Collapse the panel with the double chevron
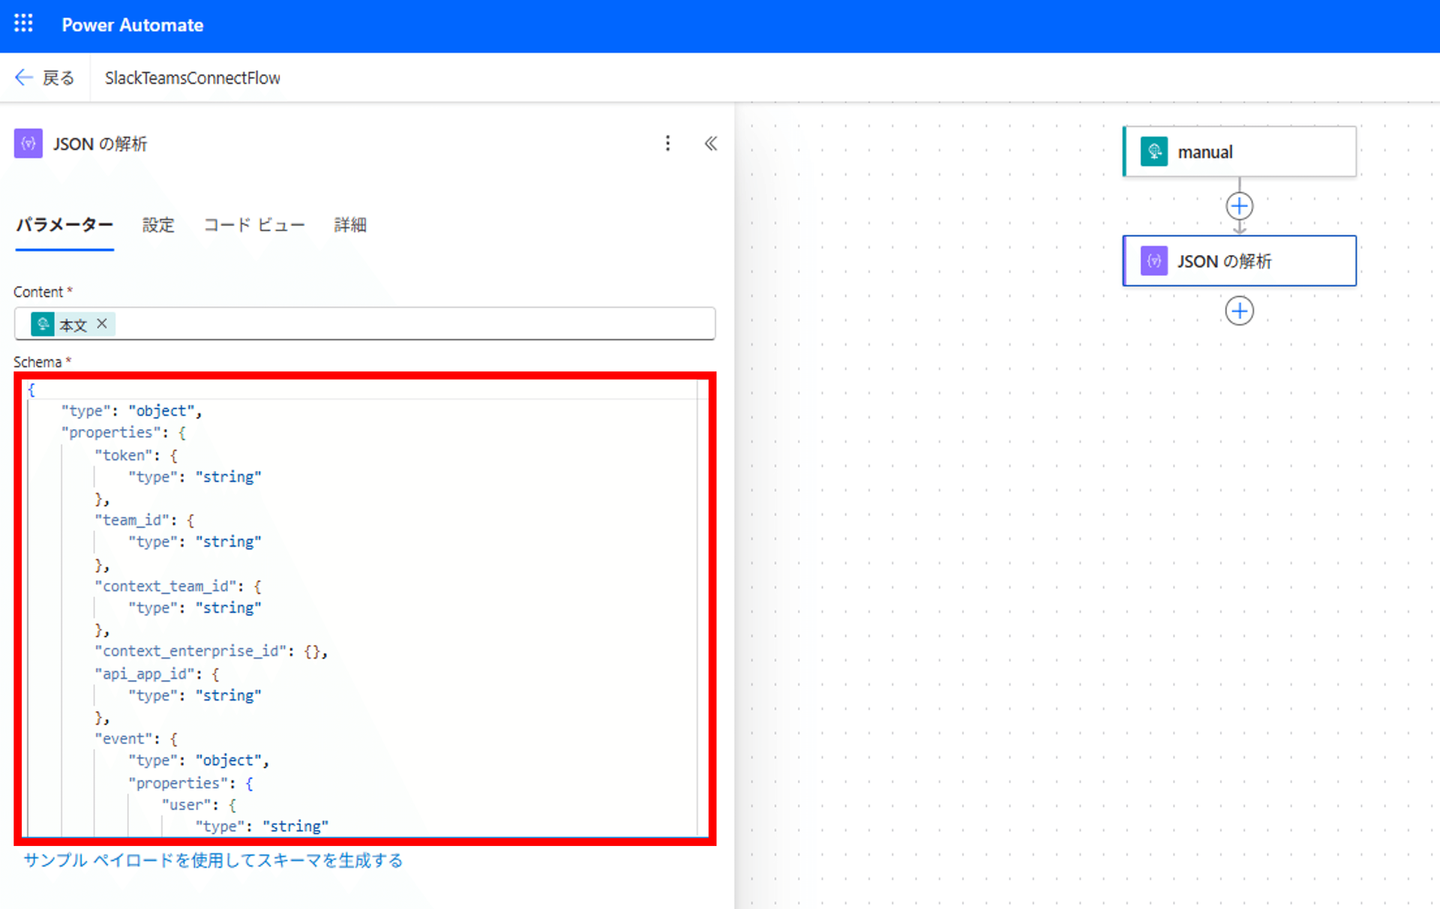The height and width of the screenshot is (909, 1440). pyautogui.click(x=711, y=143)
